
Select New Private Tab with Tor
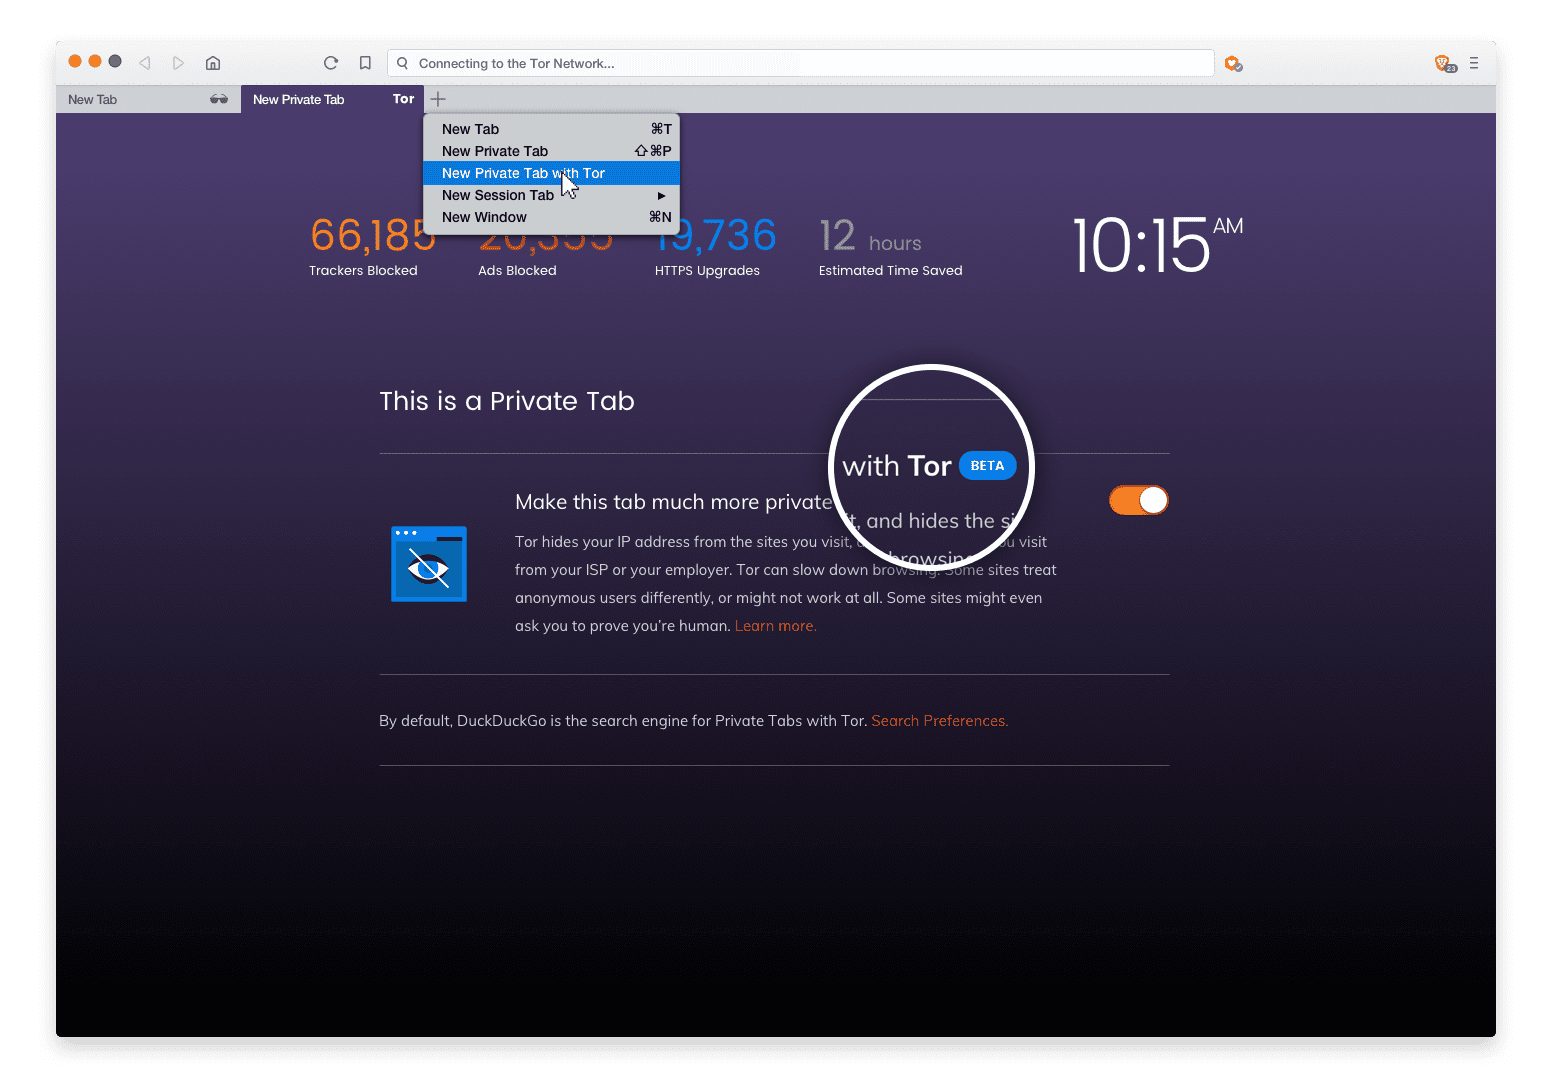[x=551, y=173]
